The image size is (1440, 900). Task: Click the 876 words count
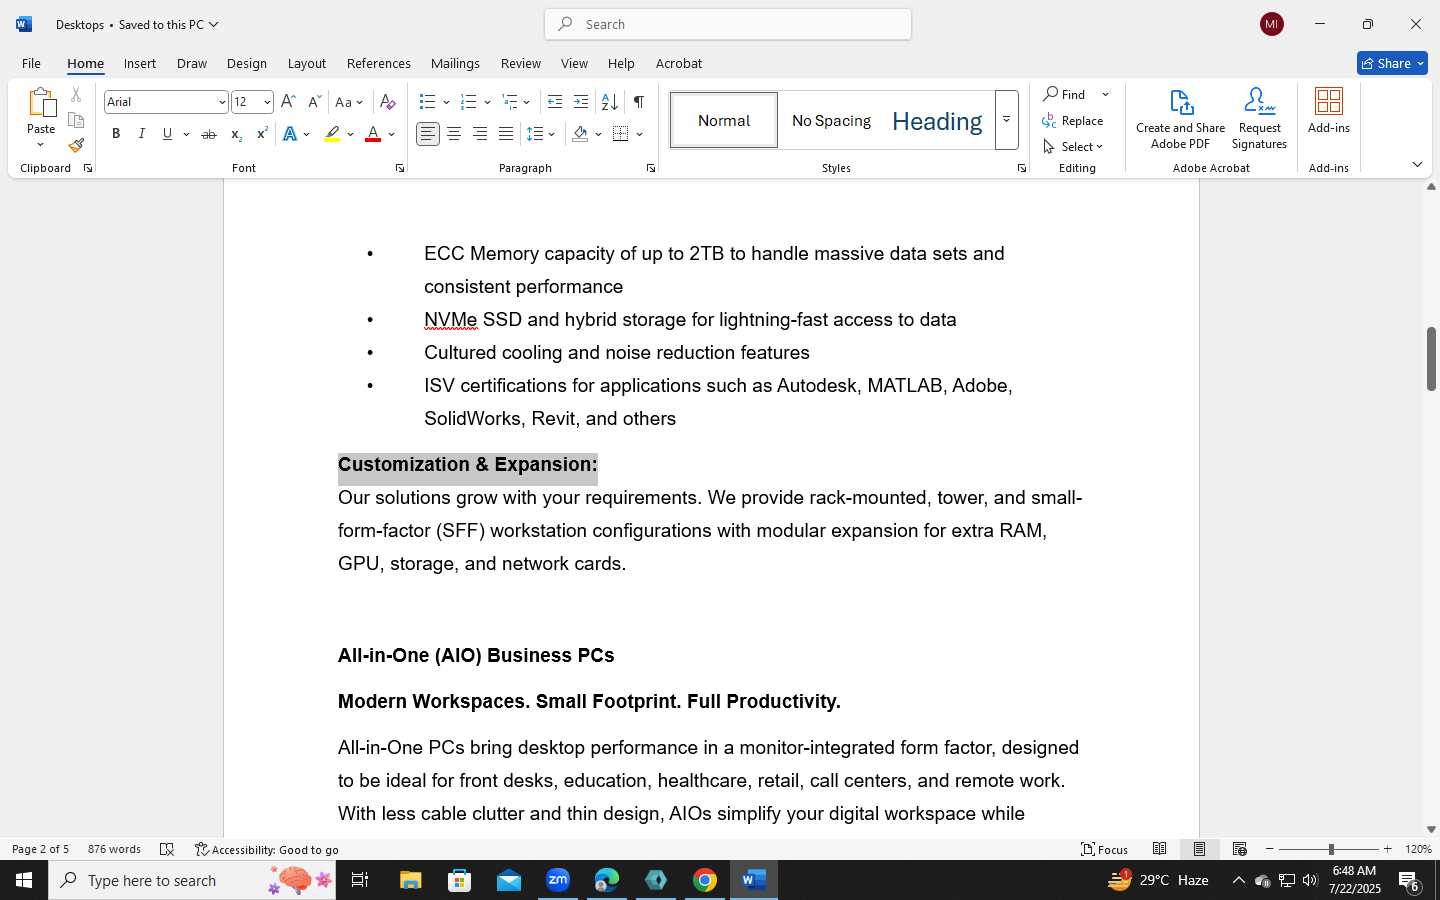(114, 849)
